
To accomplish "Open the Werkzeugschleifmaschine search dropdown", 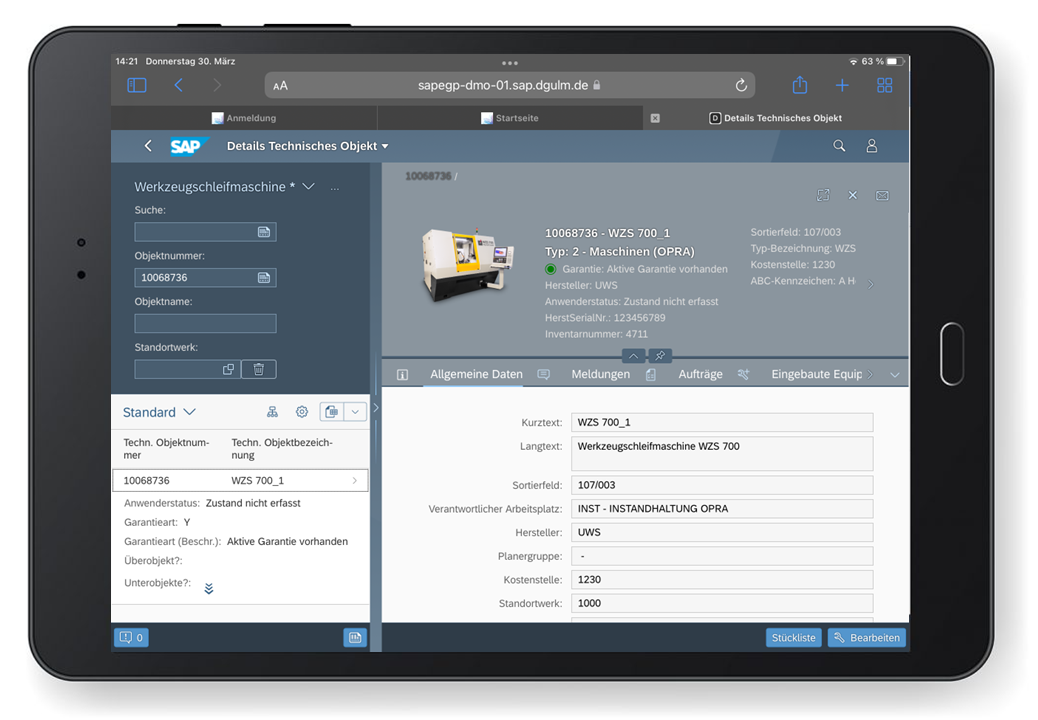I will tap(309, 186).
